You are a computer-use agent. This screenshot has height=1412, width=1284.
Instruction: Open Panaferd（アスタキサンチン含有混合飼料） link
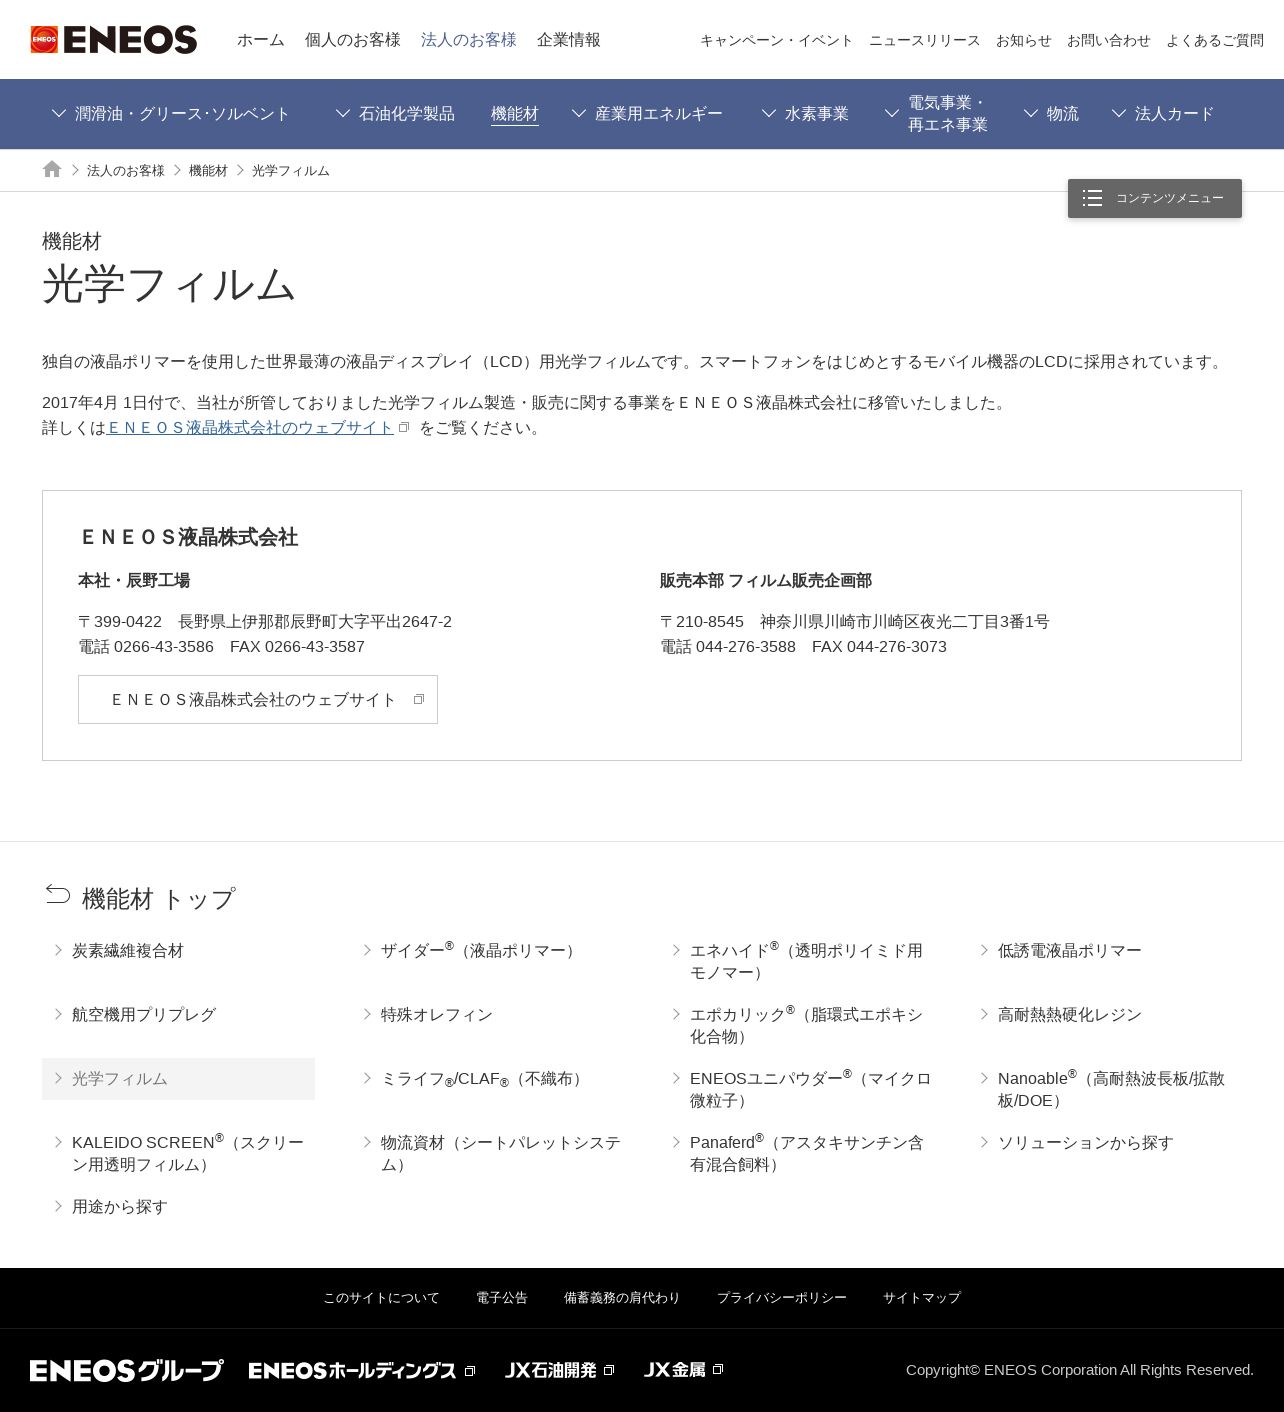(x=807, y=1153)
